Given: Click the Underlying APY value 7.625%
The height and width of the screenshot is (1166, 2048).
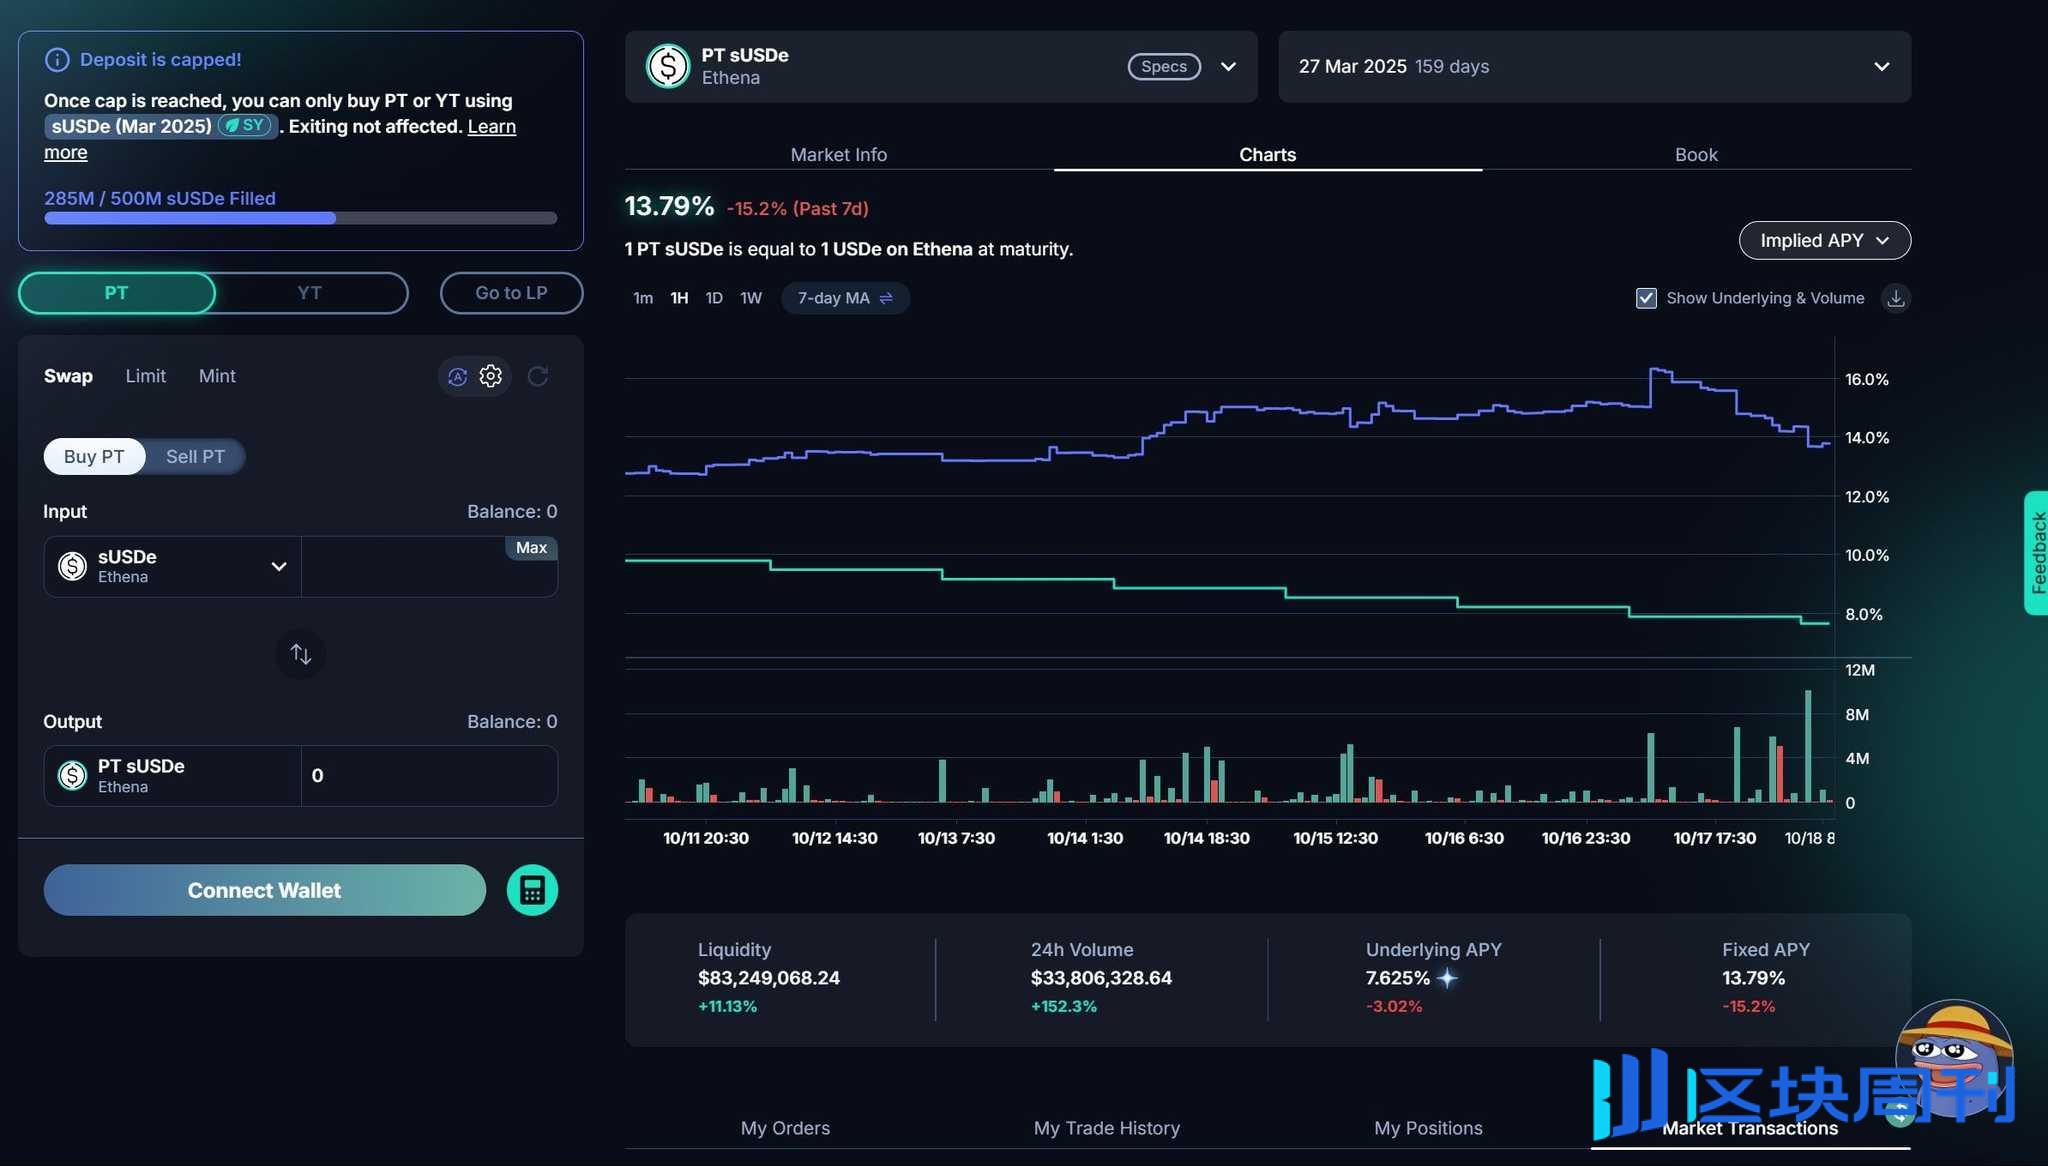Looking at the screenshot, I should tap(1398, 978).
